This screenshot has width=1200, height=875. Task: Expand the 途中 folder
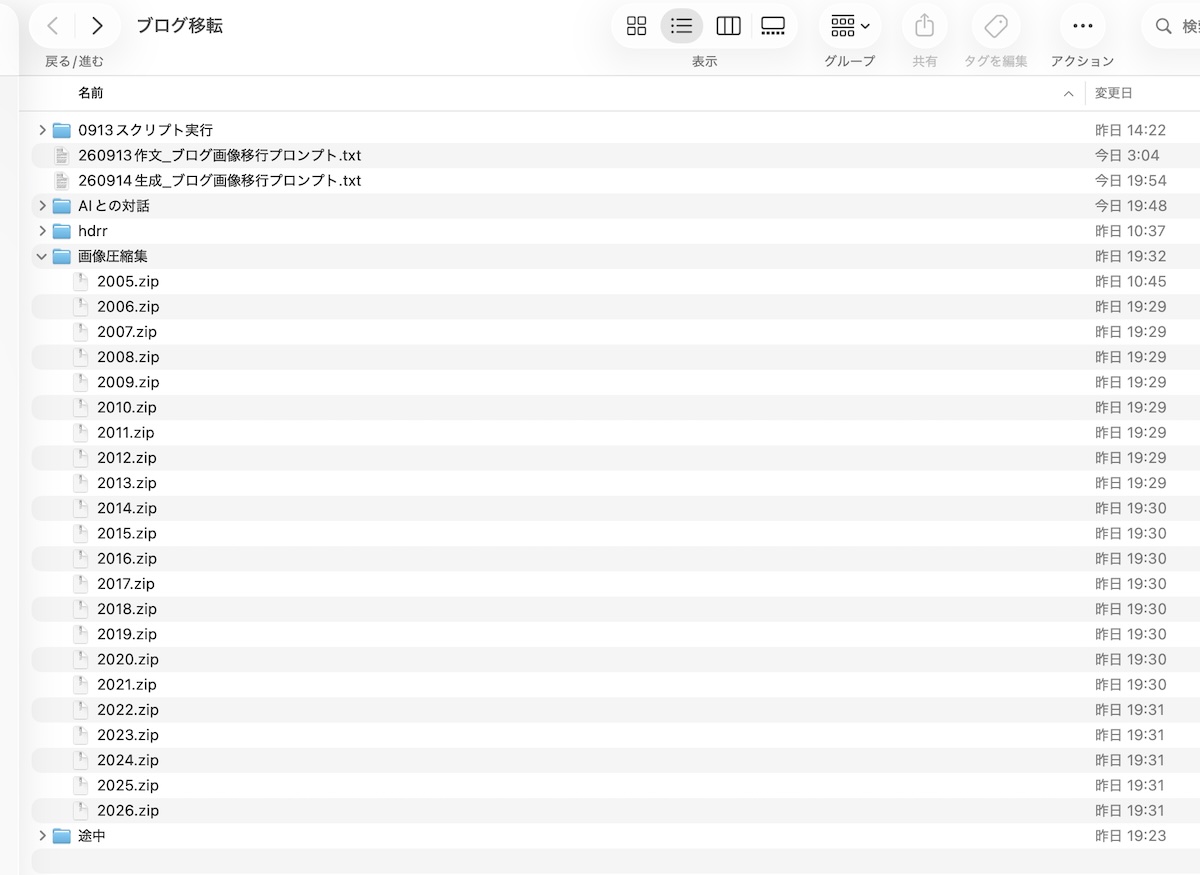(42, 836)
